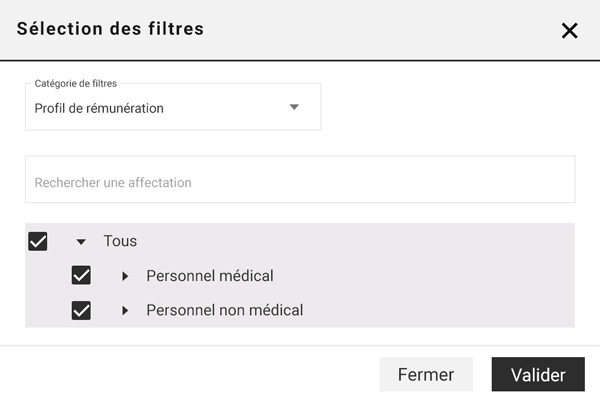
Task: Uncheck the Personnel non médical checkbox
Action: pos(81,310)
